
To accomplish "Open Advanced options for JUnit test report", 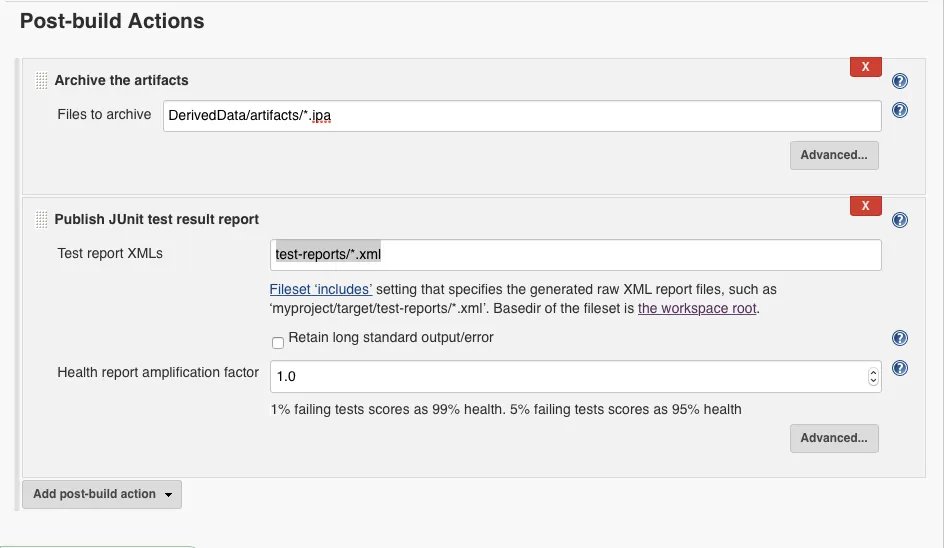I will click(834, 438).
